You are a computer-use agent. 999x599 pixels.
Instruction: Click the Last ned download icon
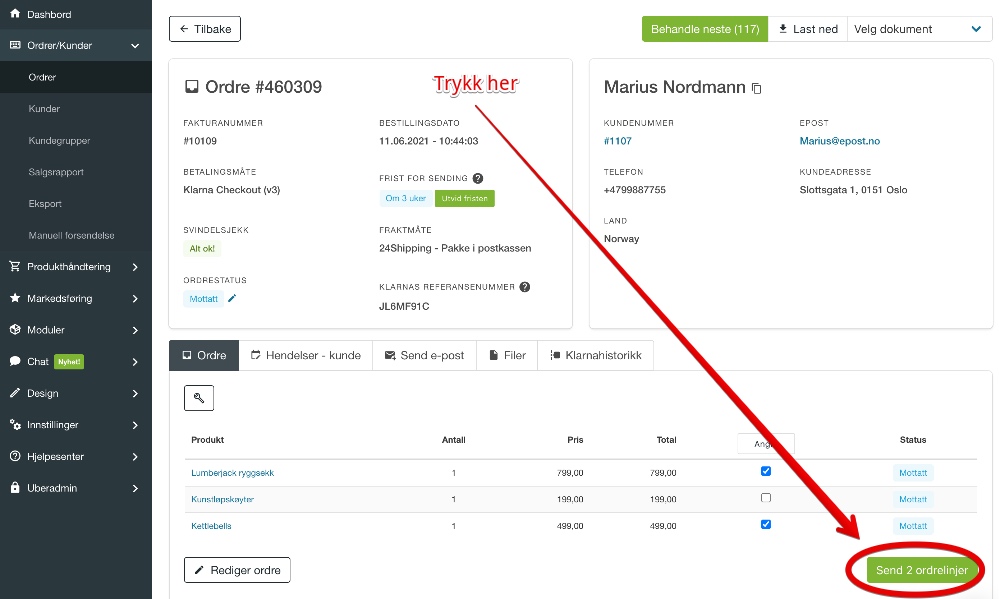coord(783,29)
